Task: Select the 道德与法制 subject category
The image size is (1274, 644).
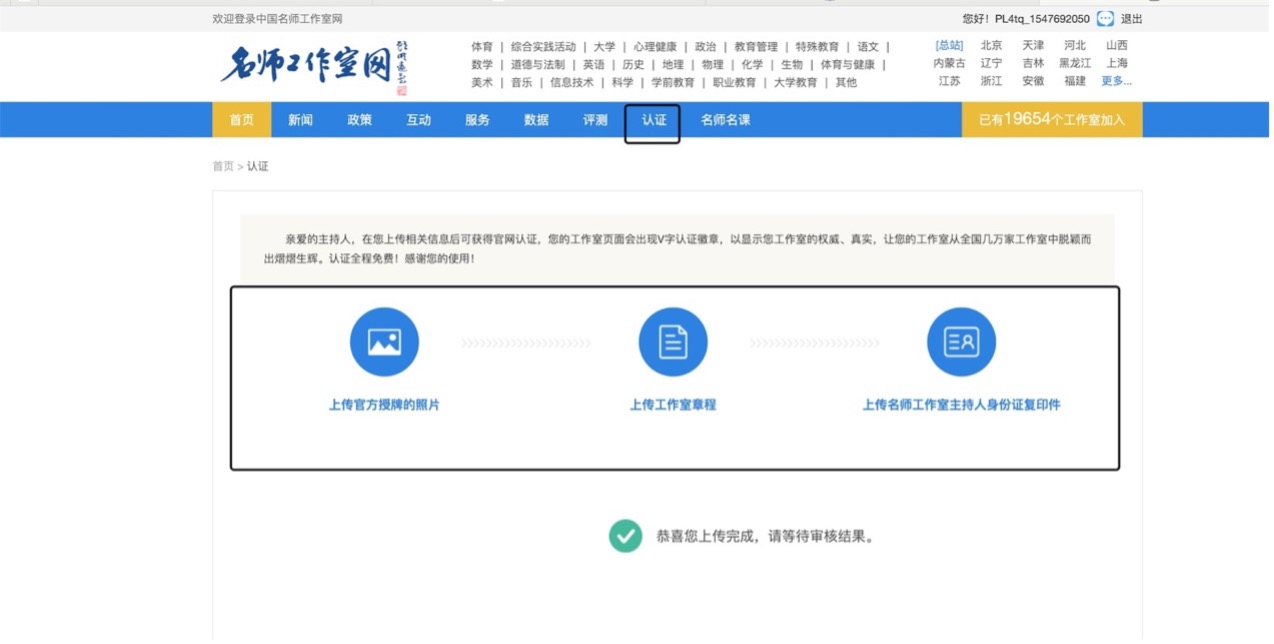Action: [x=537, y=65]
